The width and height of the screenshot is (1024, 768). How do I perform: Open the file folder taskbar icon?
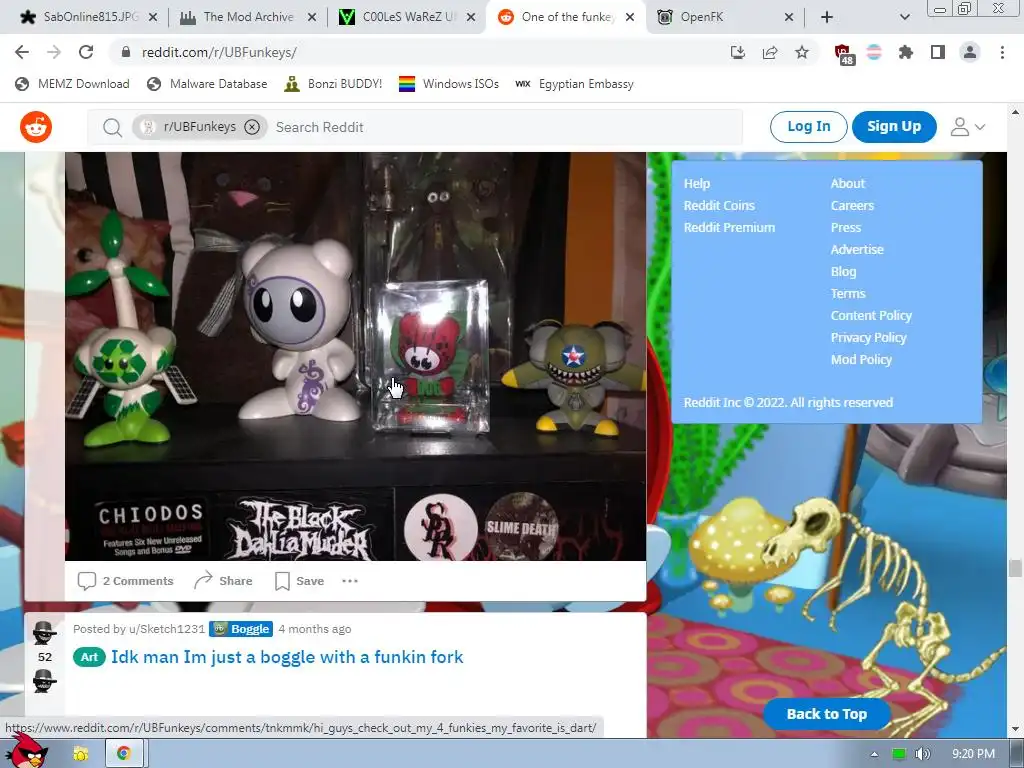80,754
